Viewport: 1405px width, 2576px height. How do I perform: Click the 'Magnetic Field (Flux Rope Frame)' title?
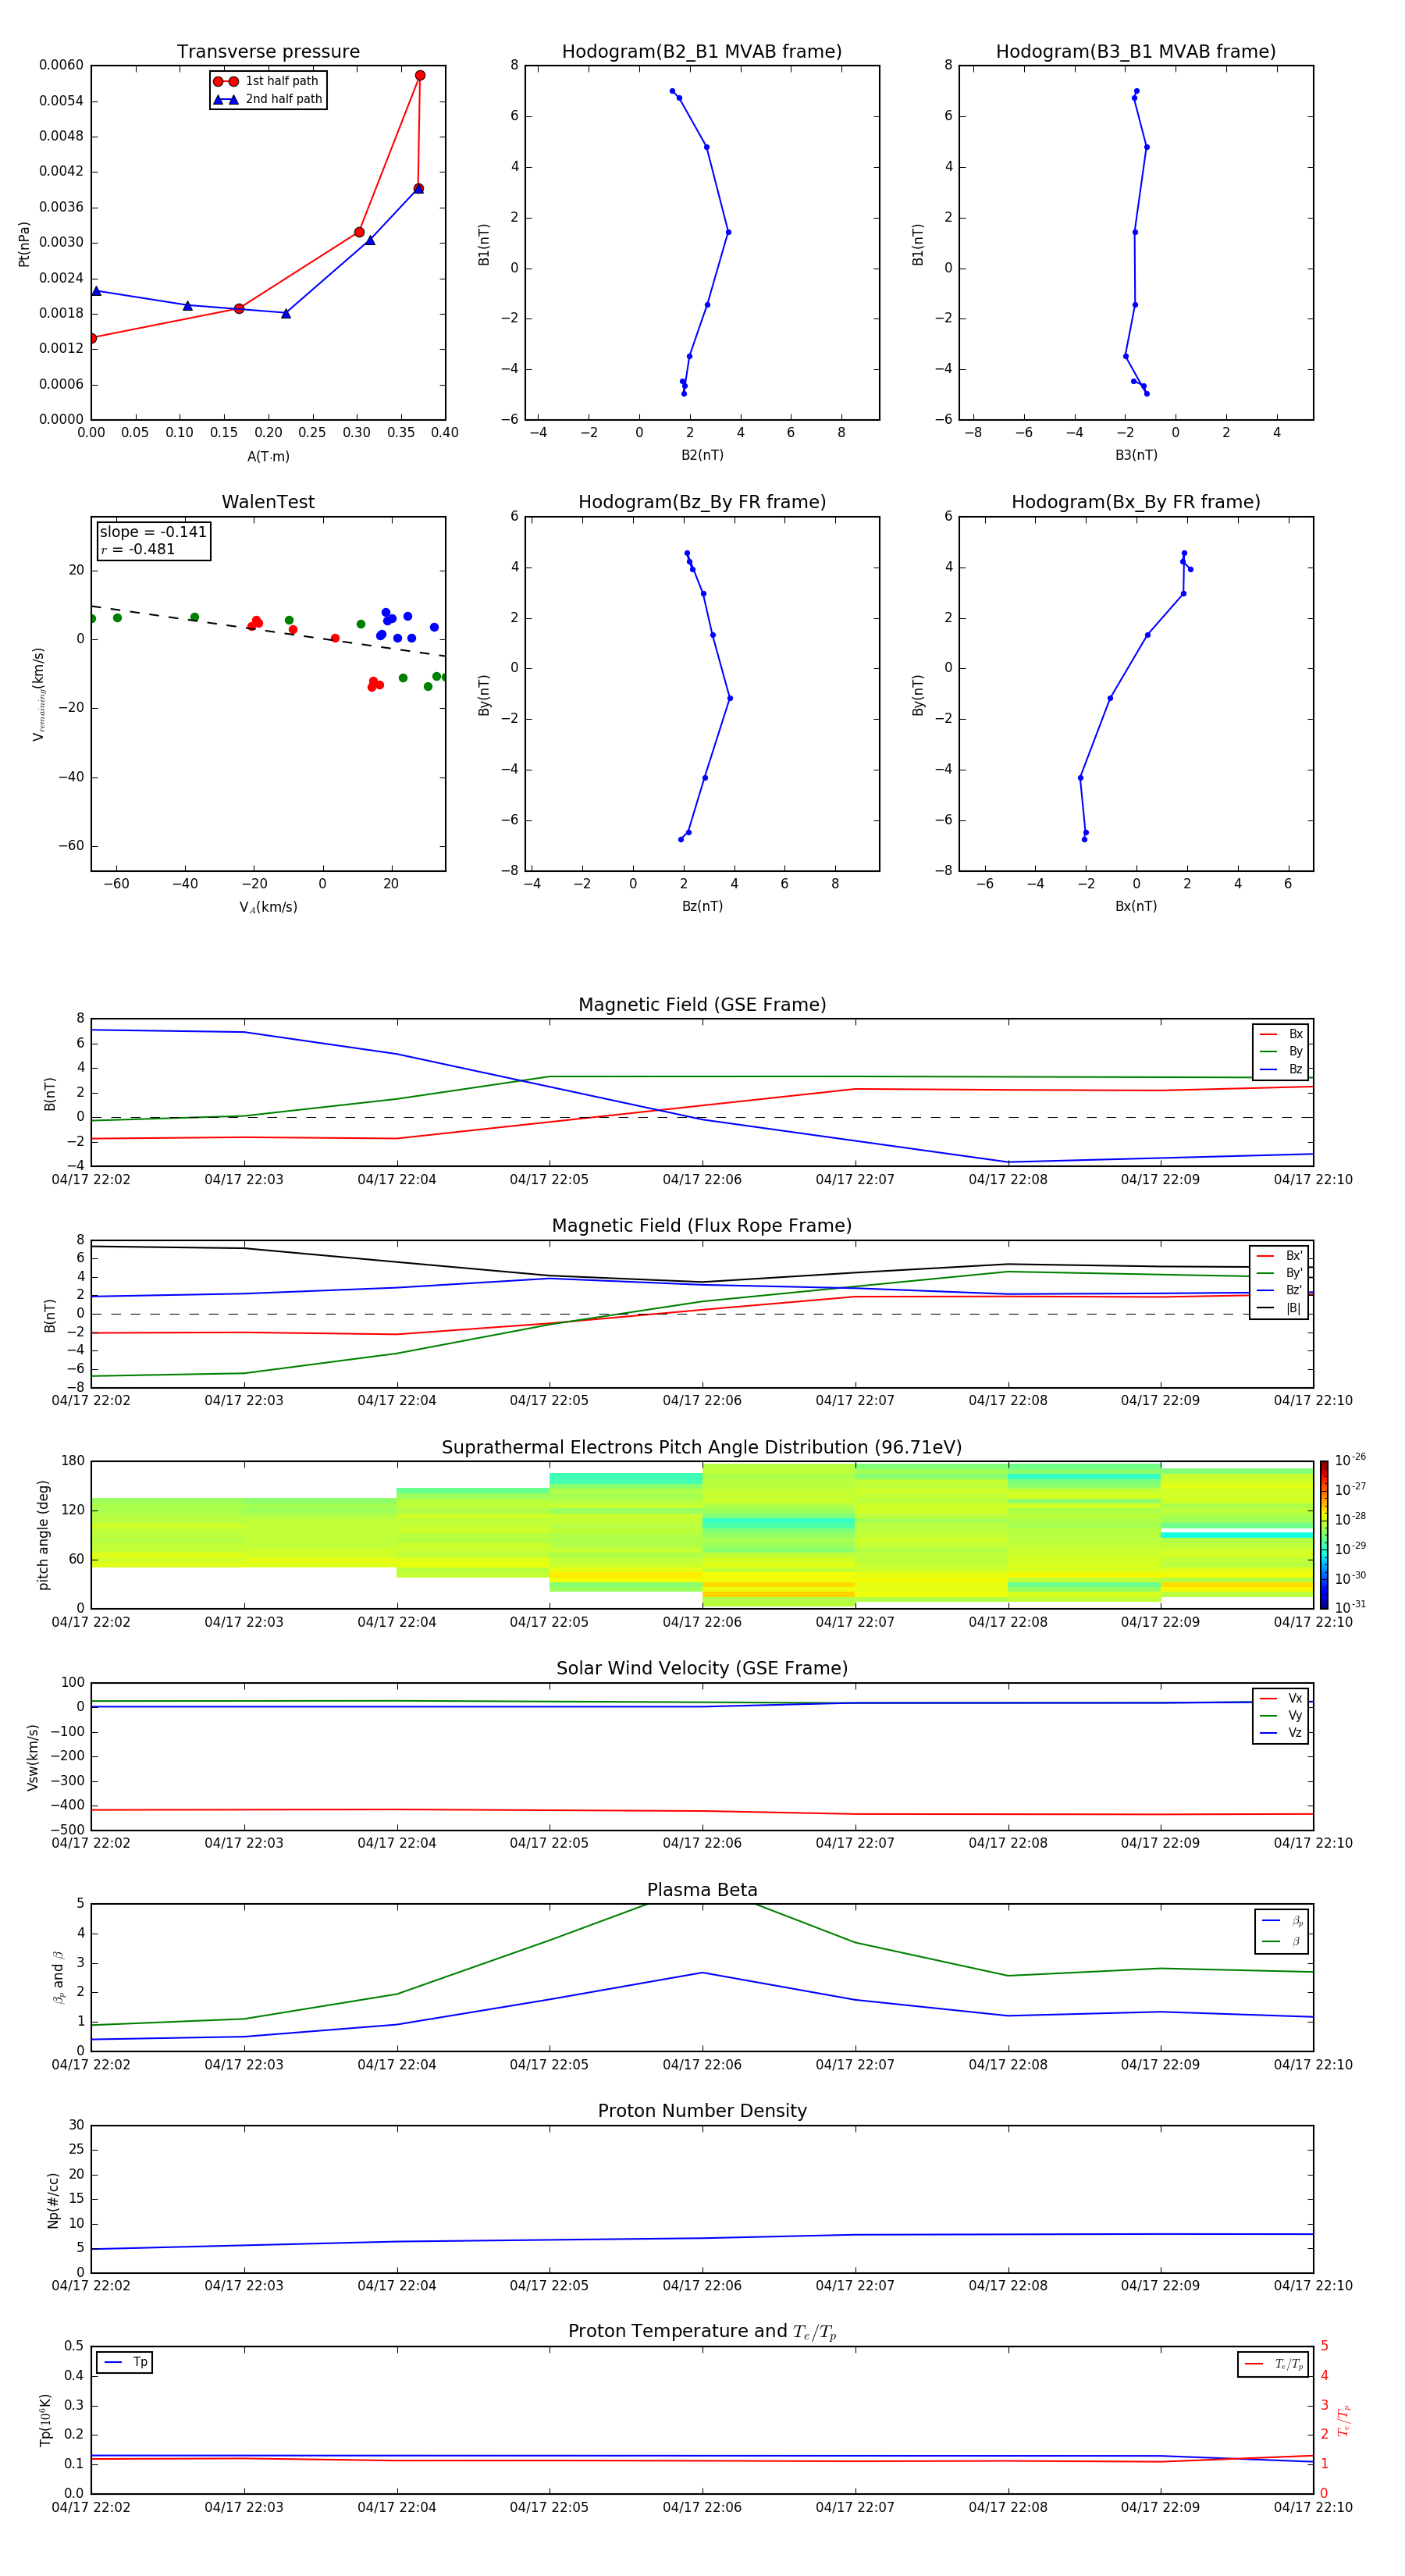click(702, 1226)
